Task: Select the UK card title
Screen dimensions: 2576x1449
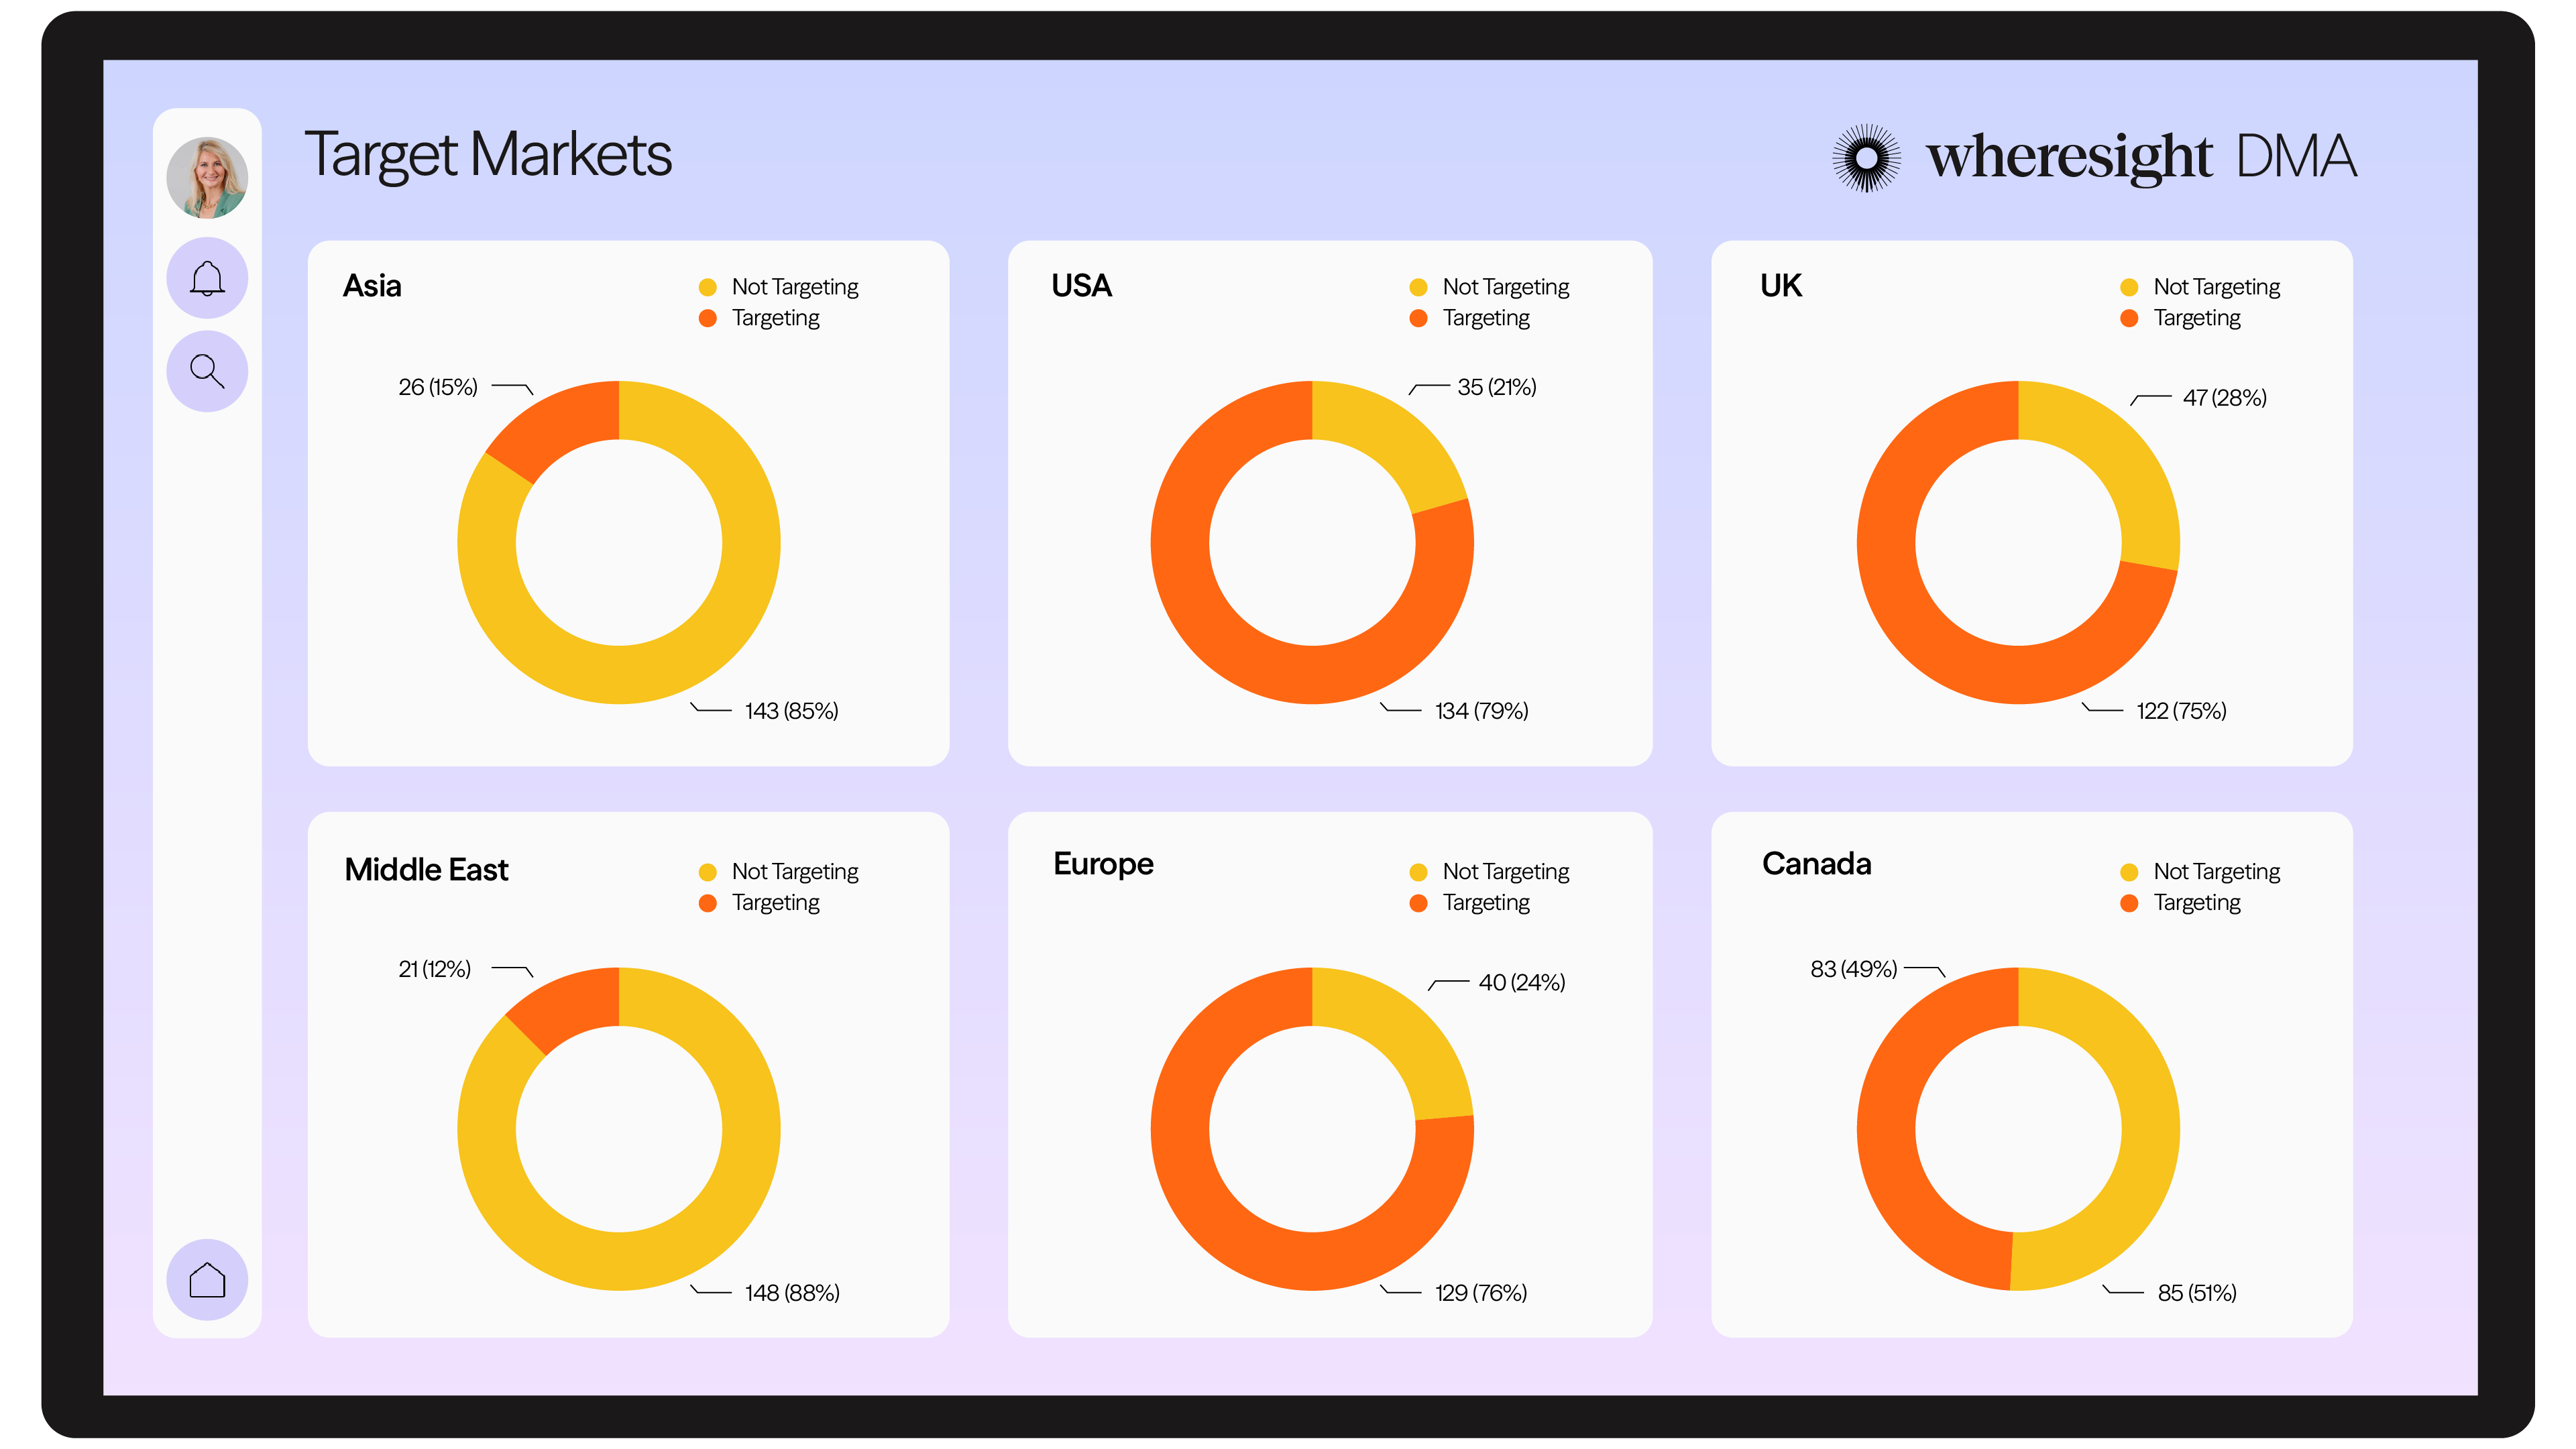Action: pos(1780,286)
